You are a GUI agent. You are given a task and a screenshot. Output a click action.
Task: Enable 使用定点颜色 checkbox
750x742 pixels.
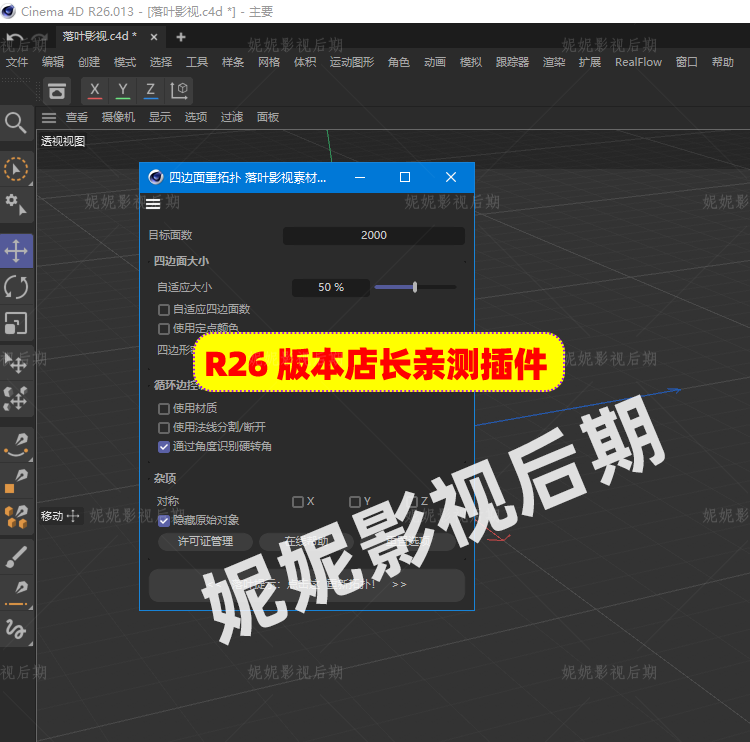[164, 329]
